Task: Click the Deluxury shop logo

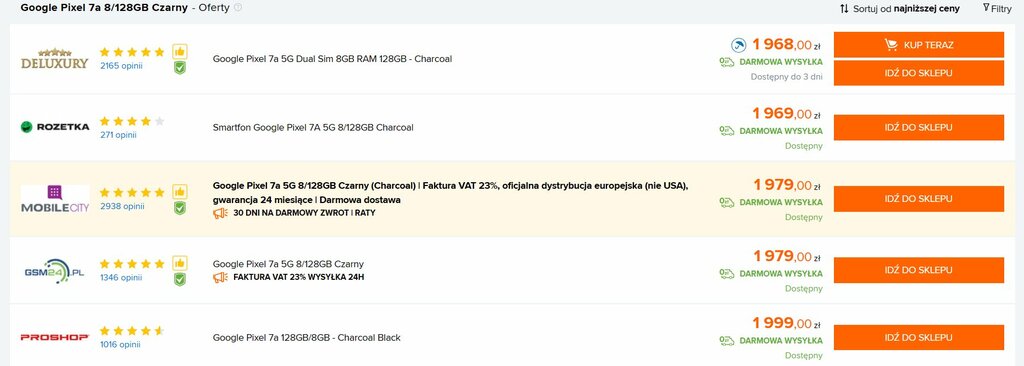Action: click(55, 59)
